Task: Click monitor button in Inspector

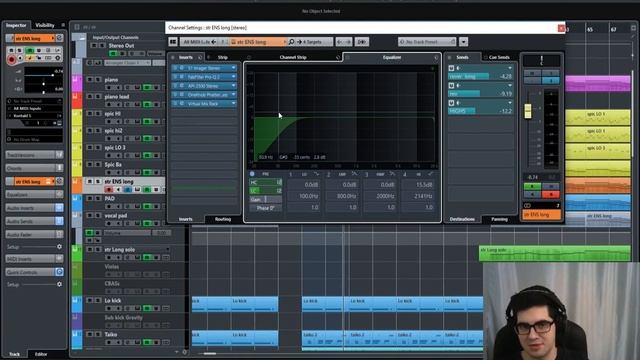Action: click(x=20, y=59)
